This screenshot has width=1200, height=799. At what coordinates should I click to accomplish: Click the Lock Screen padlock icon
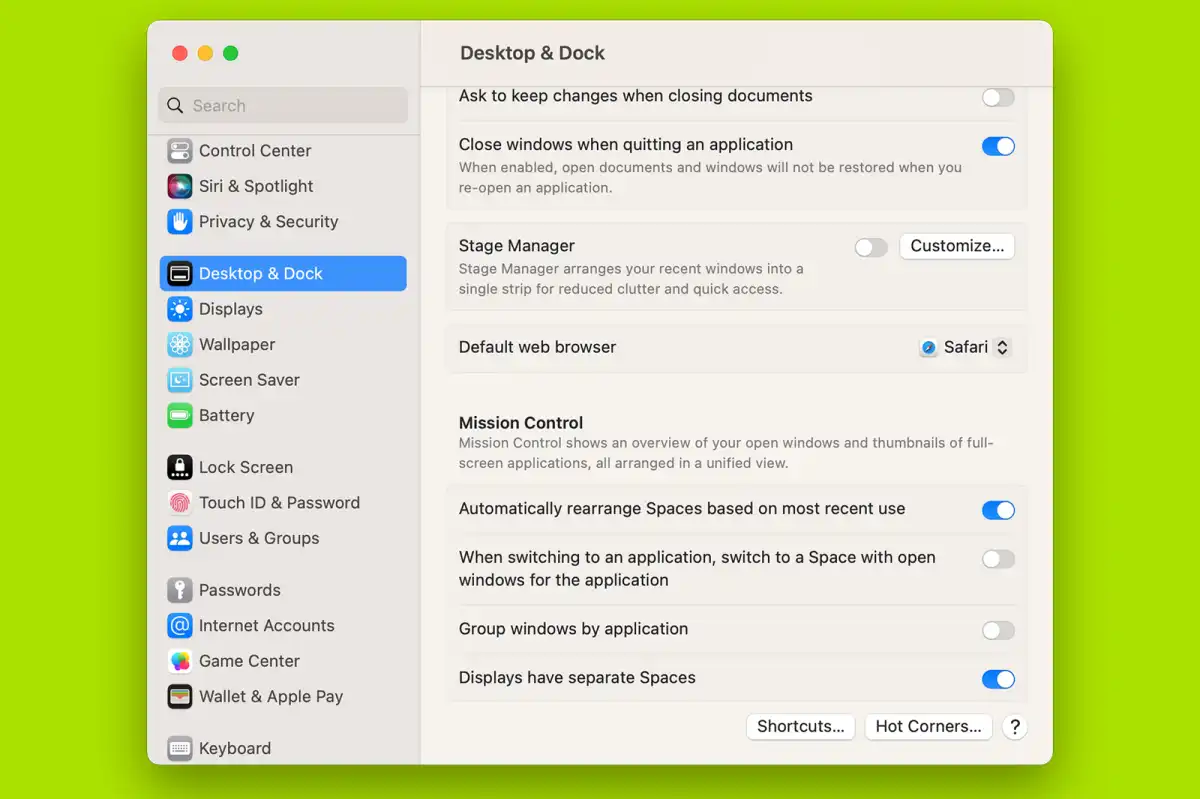[180, 467]
